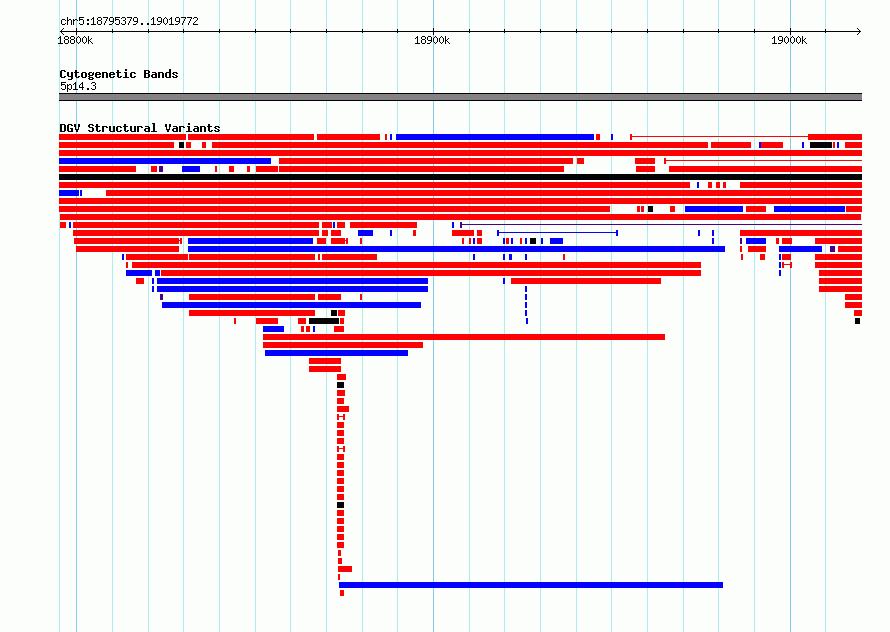This screenshot has height=632, width=890.
Task: Select the Cytogenetic Bands track title
Action: (x=119, y=74)
